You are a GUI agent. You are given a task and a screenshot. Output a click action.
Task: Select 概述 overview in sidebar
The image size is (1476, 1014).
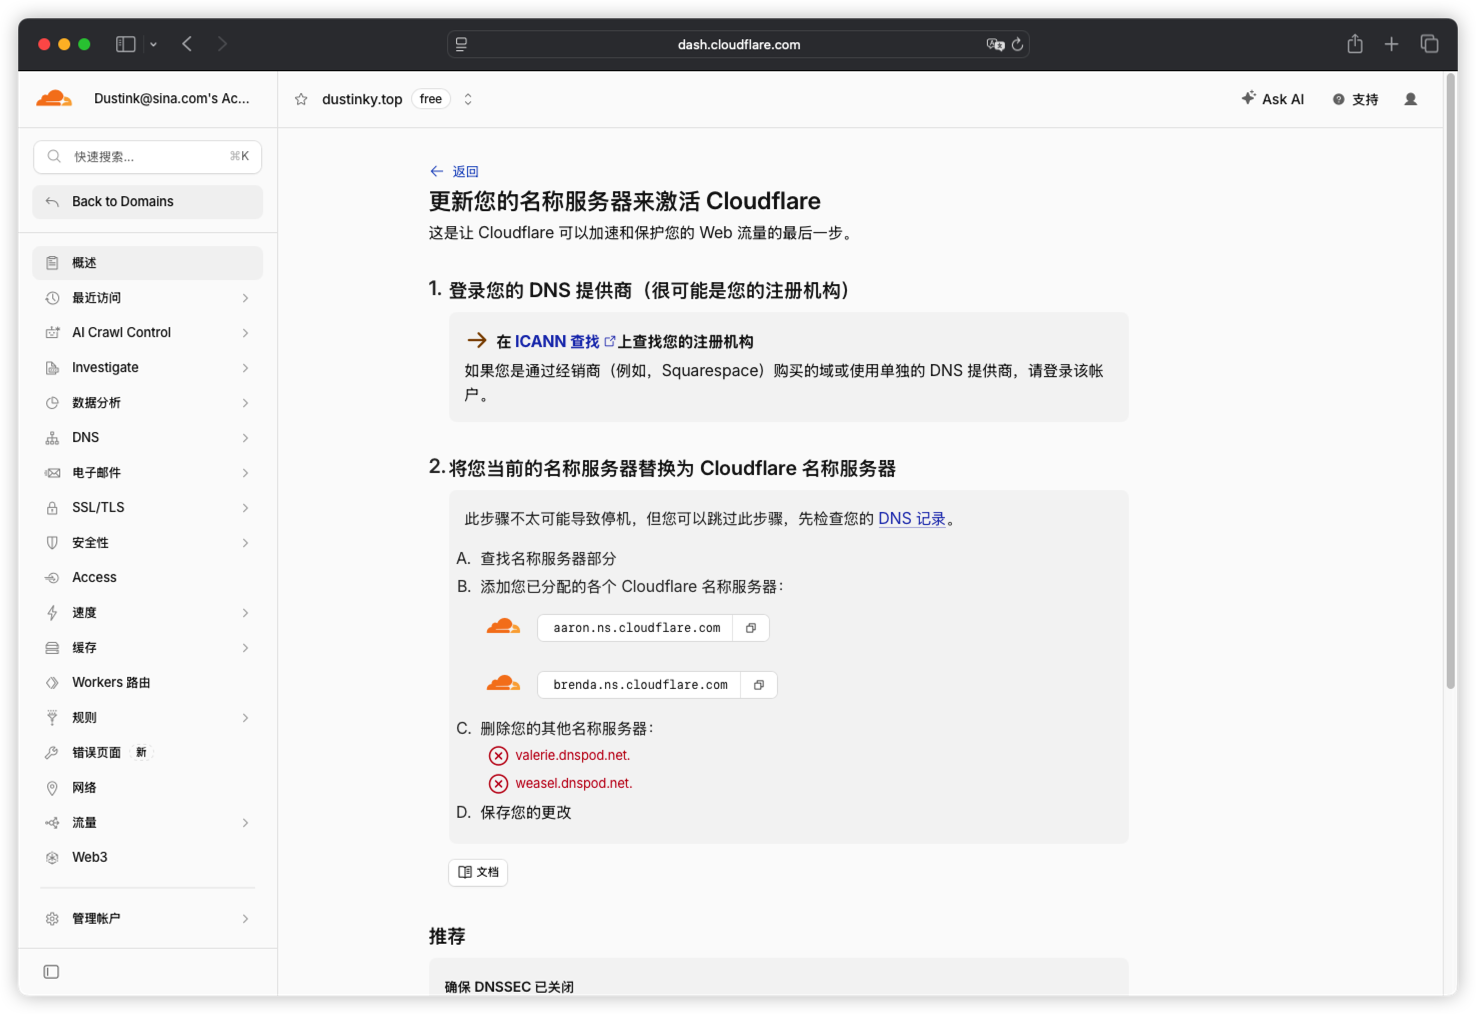[x=148, y=263]
